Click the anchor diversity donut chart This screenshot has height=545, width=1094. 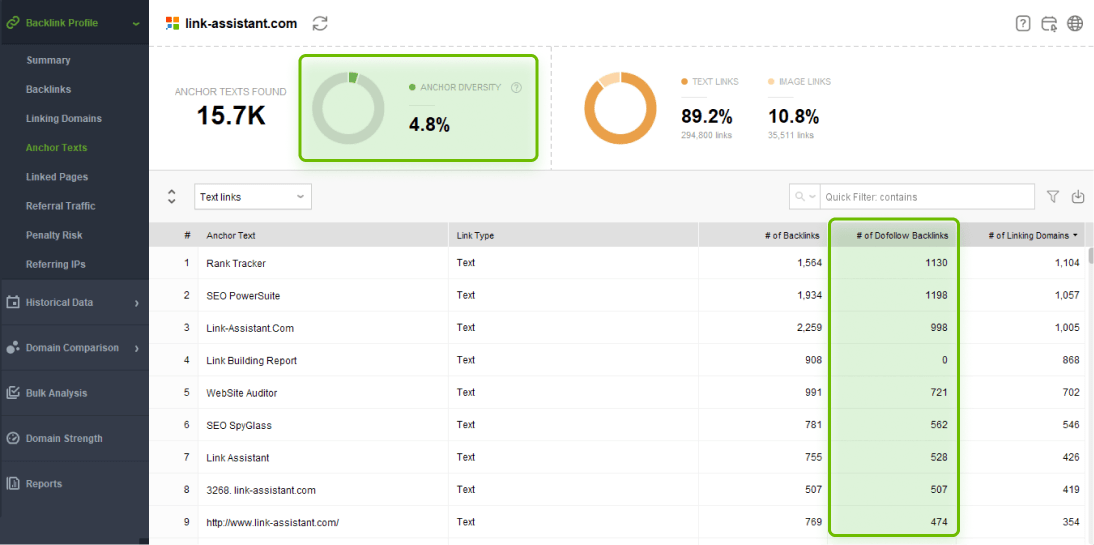(348, 109)
